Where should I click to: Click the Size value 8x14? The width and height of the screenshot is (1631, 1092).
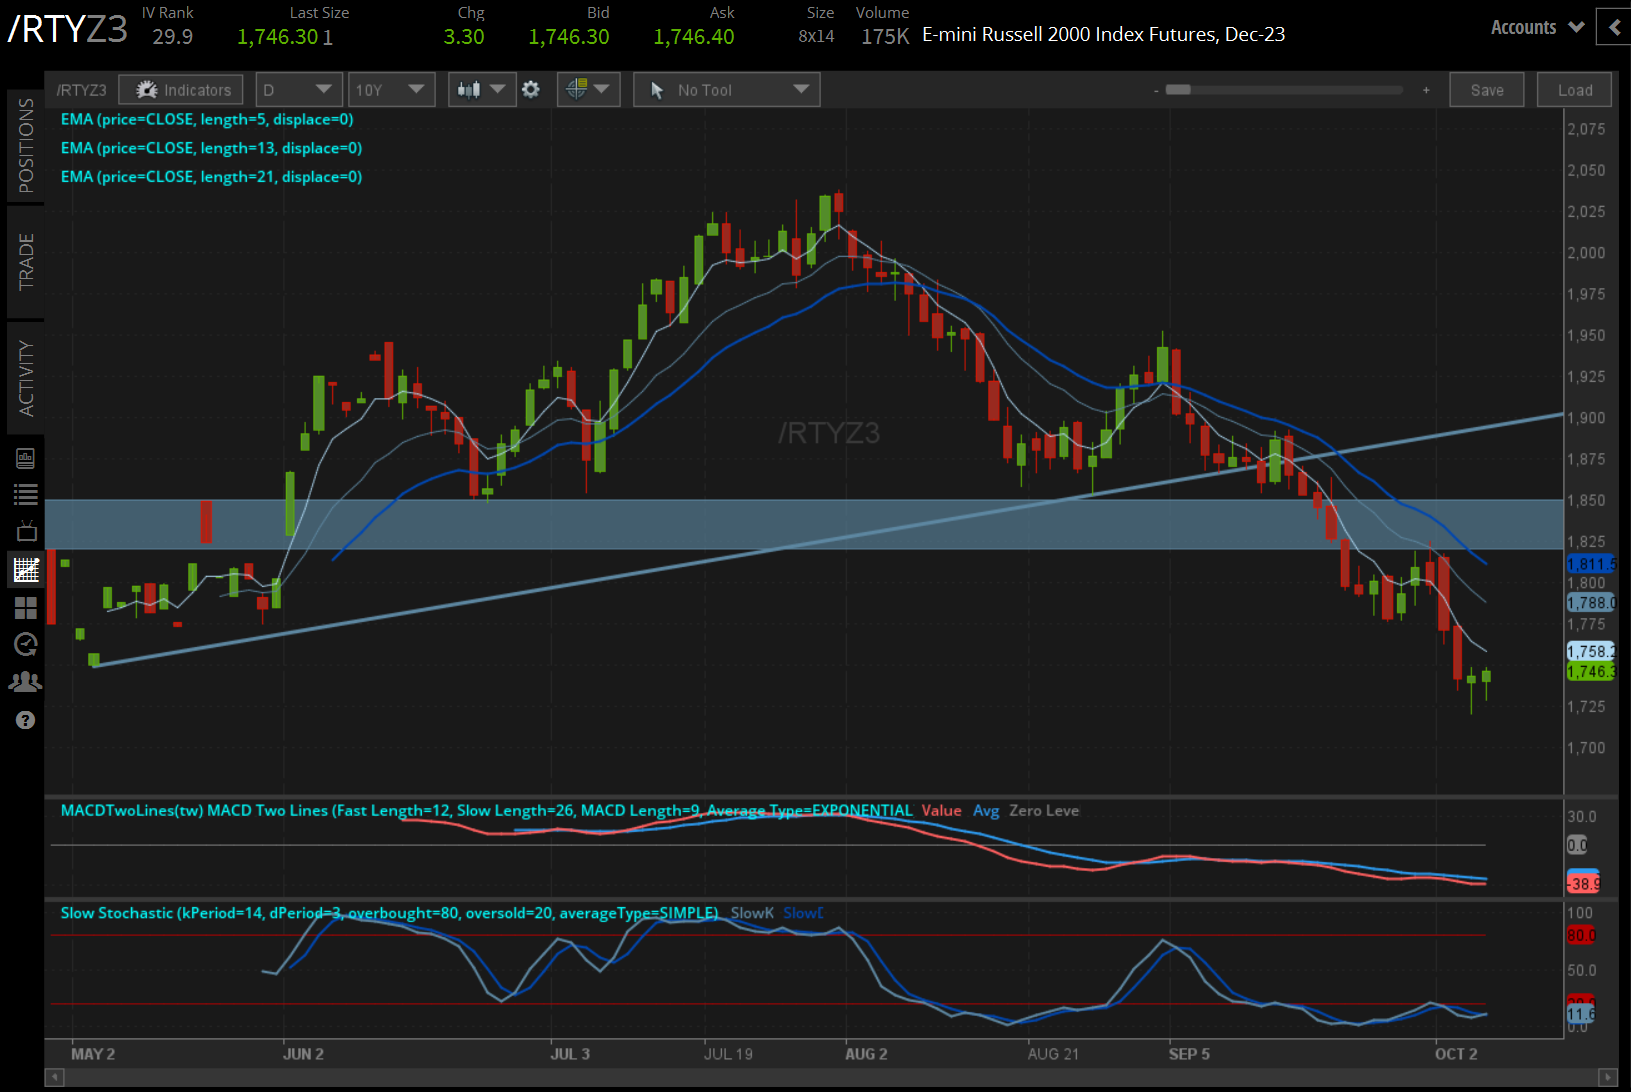(x=816, y=37)
